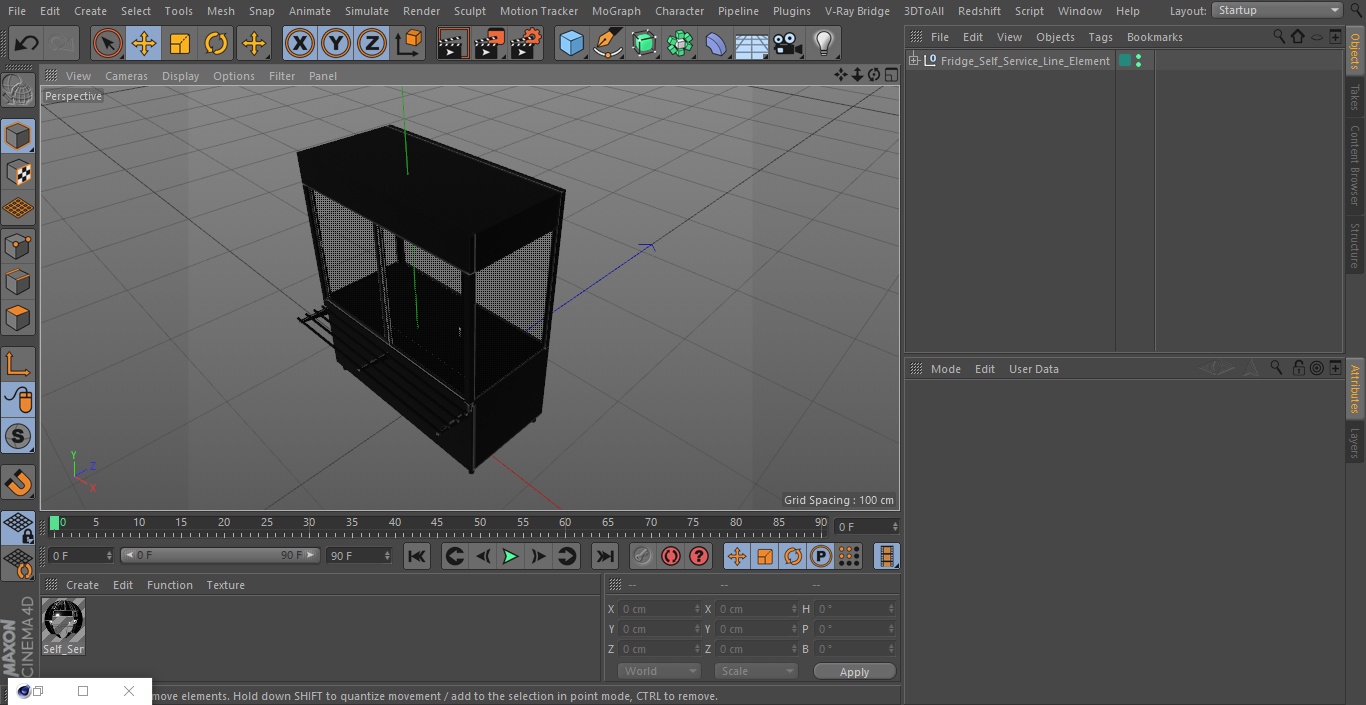Toggle record active objects button
Image resolution: width=1366 pixels, height=705 pixels.
(x=642, y=557)
